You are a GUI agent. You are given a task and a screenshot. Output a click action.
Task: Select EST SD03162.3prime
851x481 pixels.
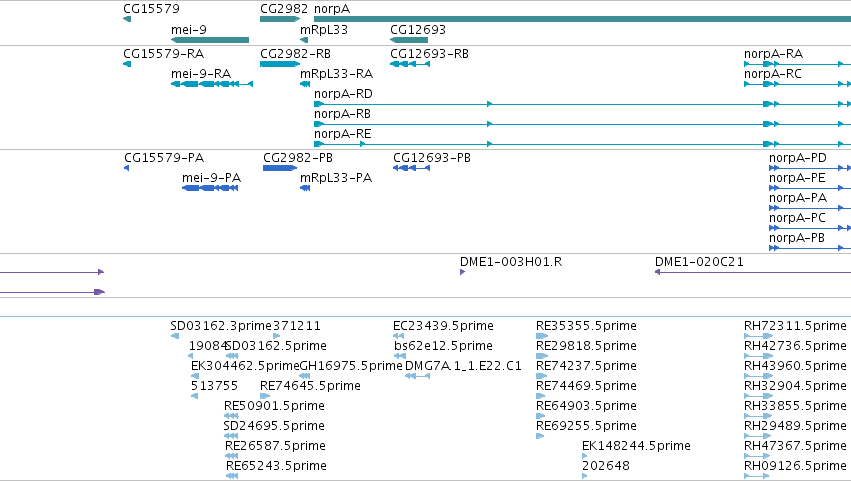[x=221, y=326]
